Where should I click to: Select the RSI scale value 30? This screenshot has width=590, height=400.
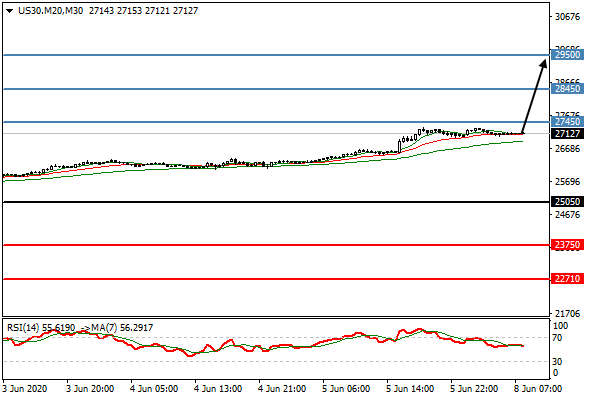click(558, 362)
